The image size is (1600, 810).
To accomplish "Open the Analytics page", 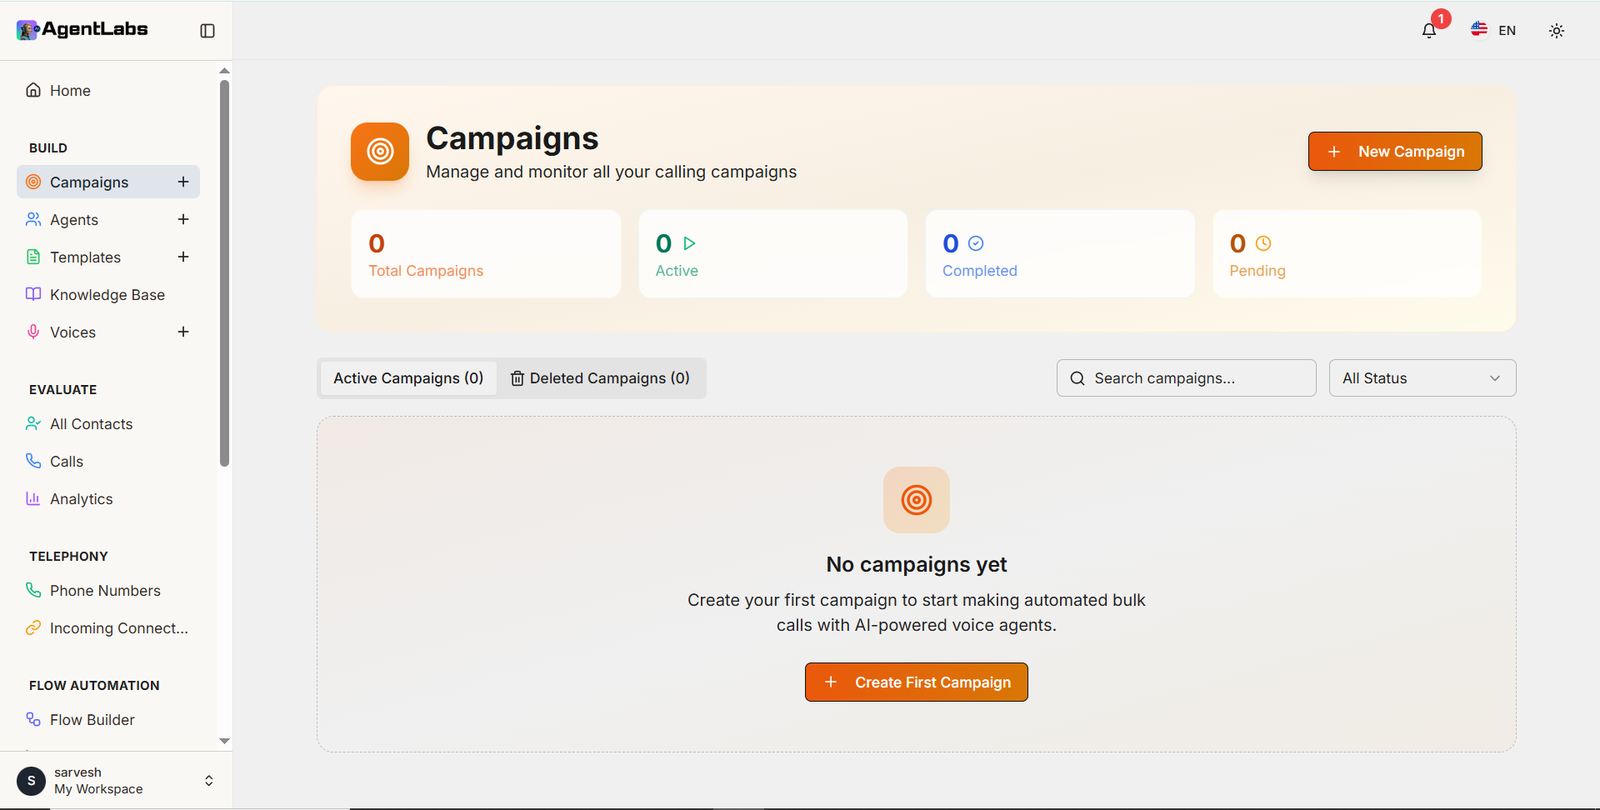I will 108,499.
